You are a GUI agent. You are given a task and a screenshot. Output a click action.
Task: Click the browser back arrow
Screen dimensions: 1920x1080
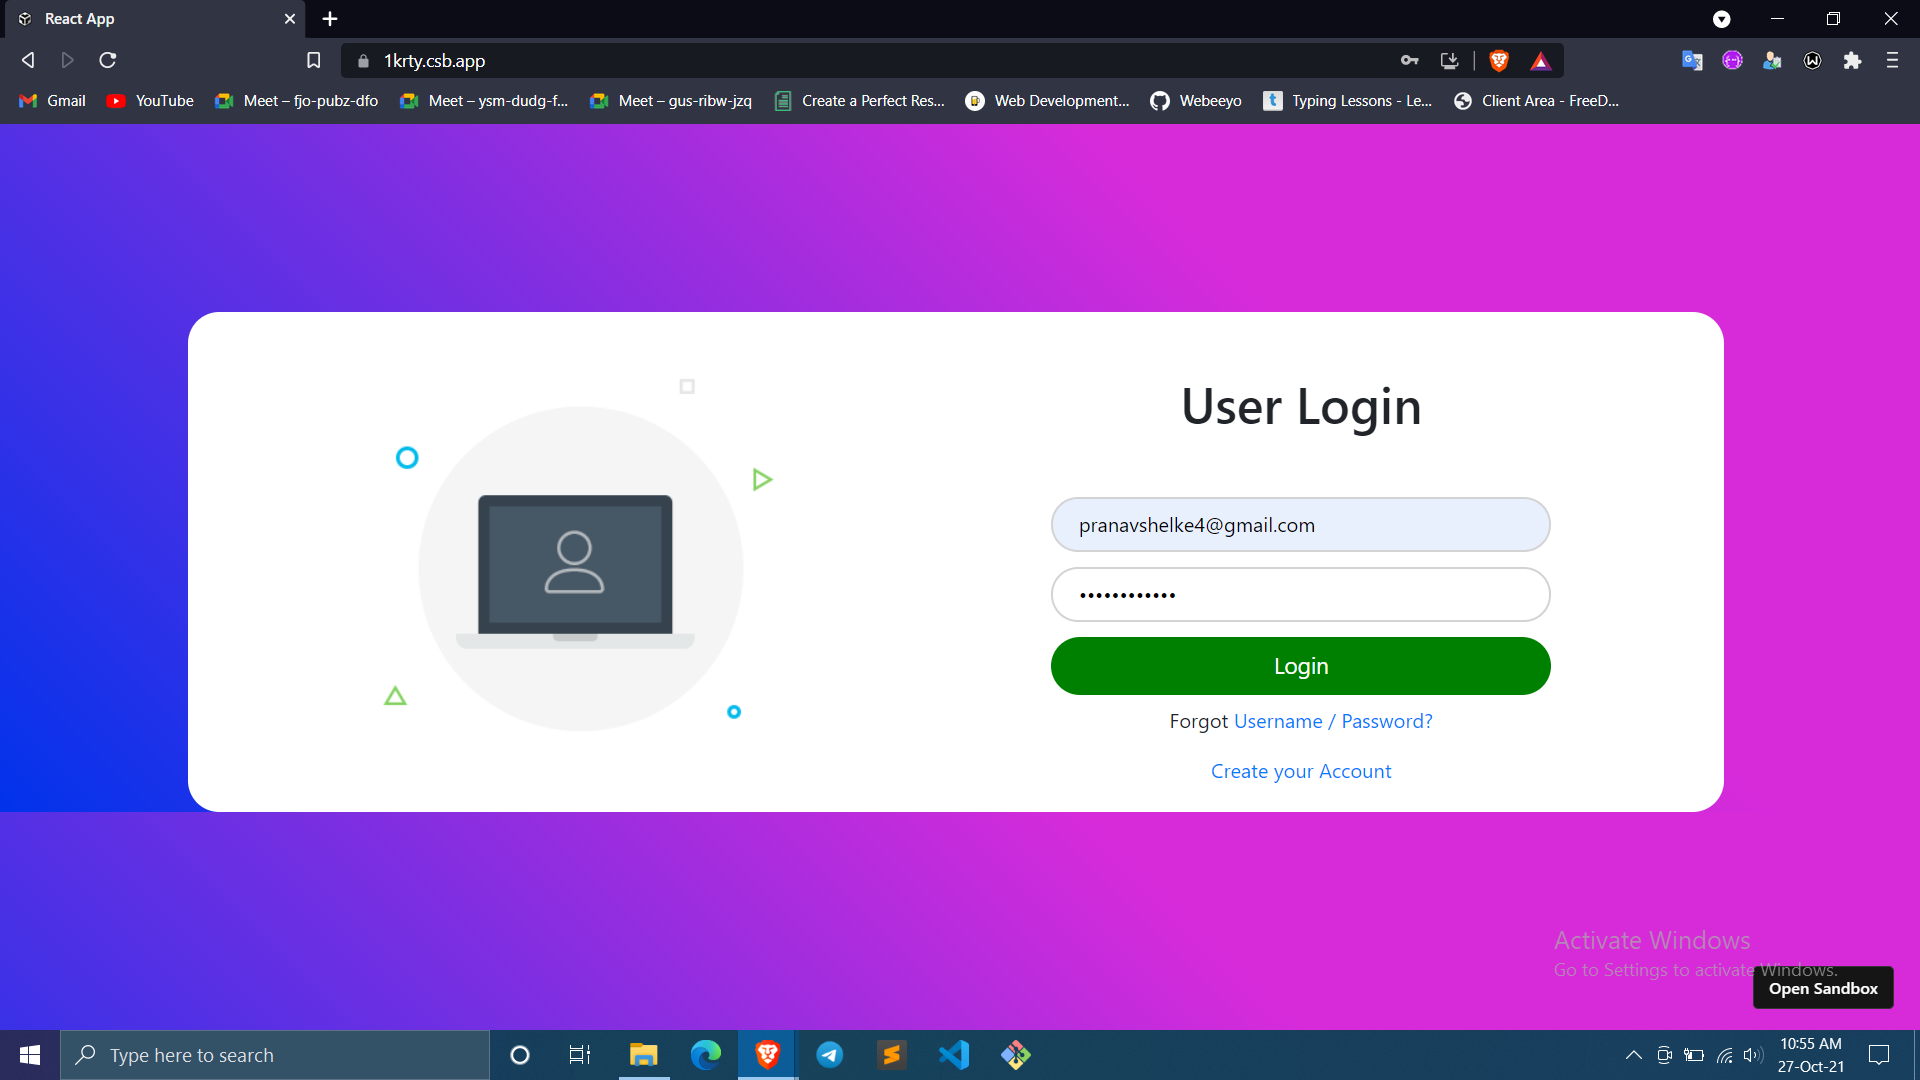(x=28, y=60)
